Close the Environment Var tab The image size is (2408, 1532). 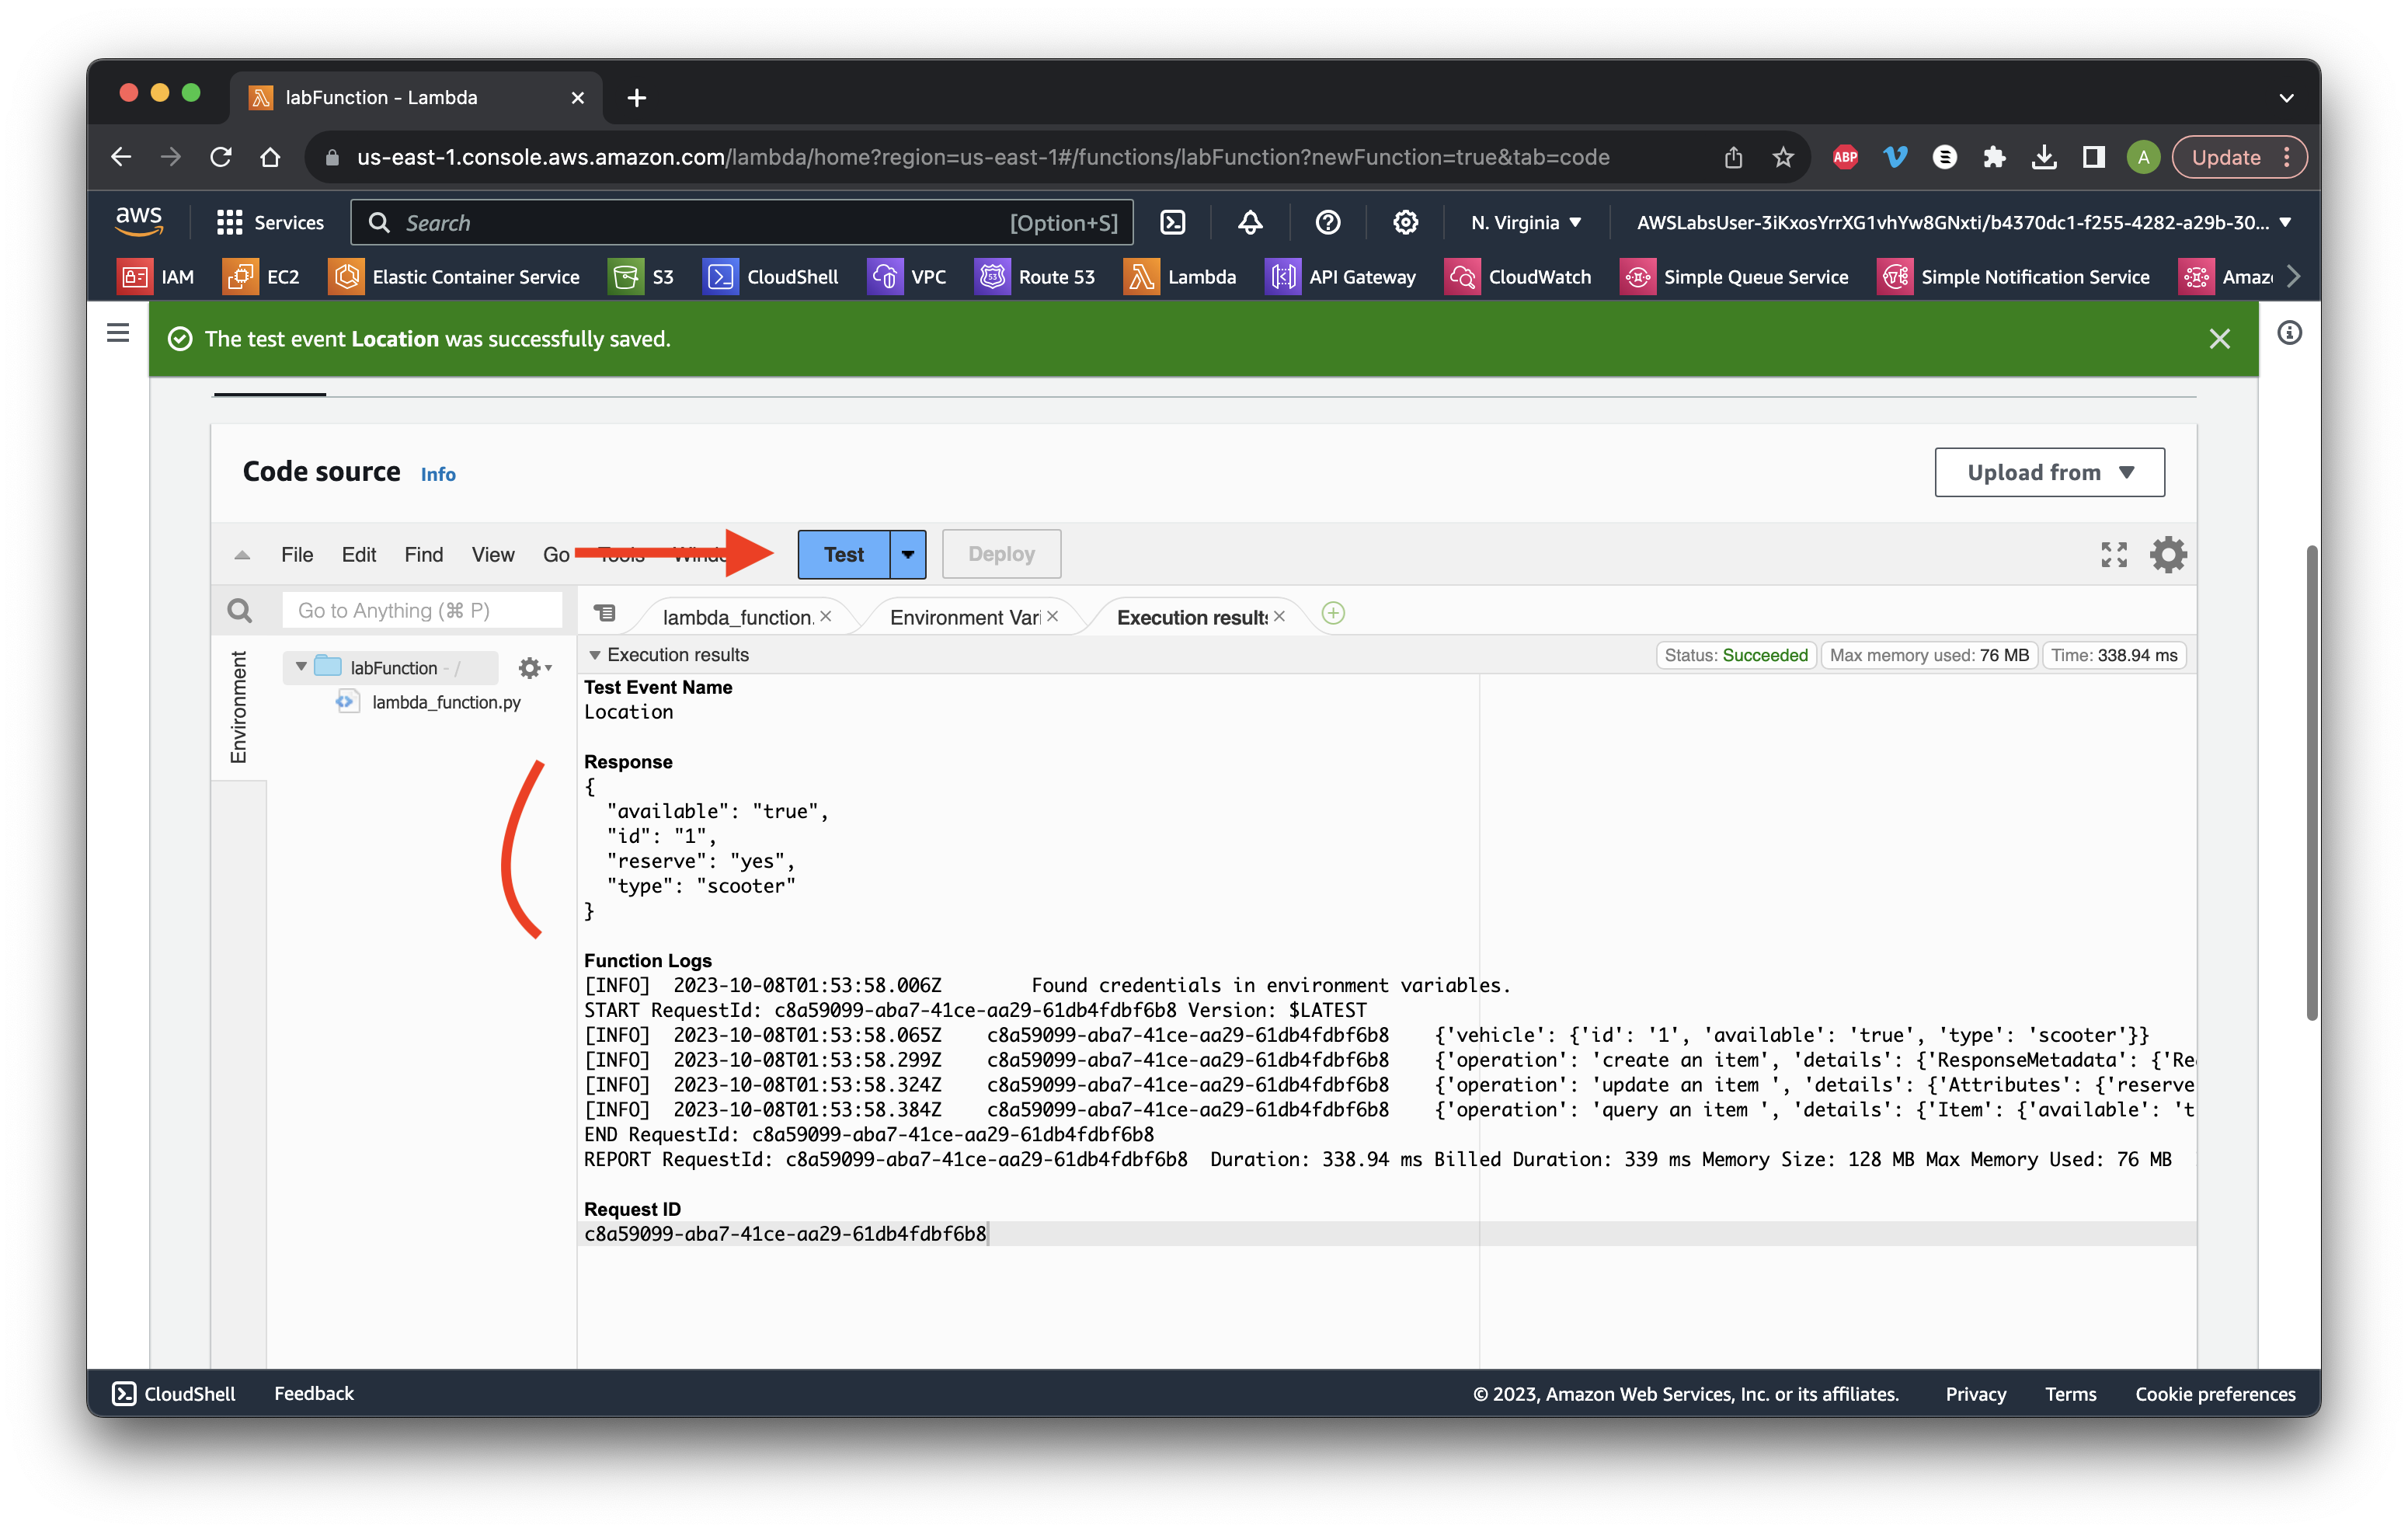pos(1053,616)
